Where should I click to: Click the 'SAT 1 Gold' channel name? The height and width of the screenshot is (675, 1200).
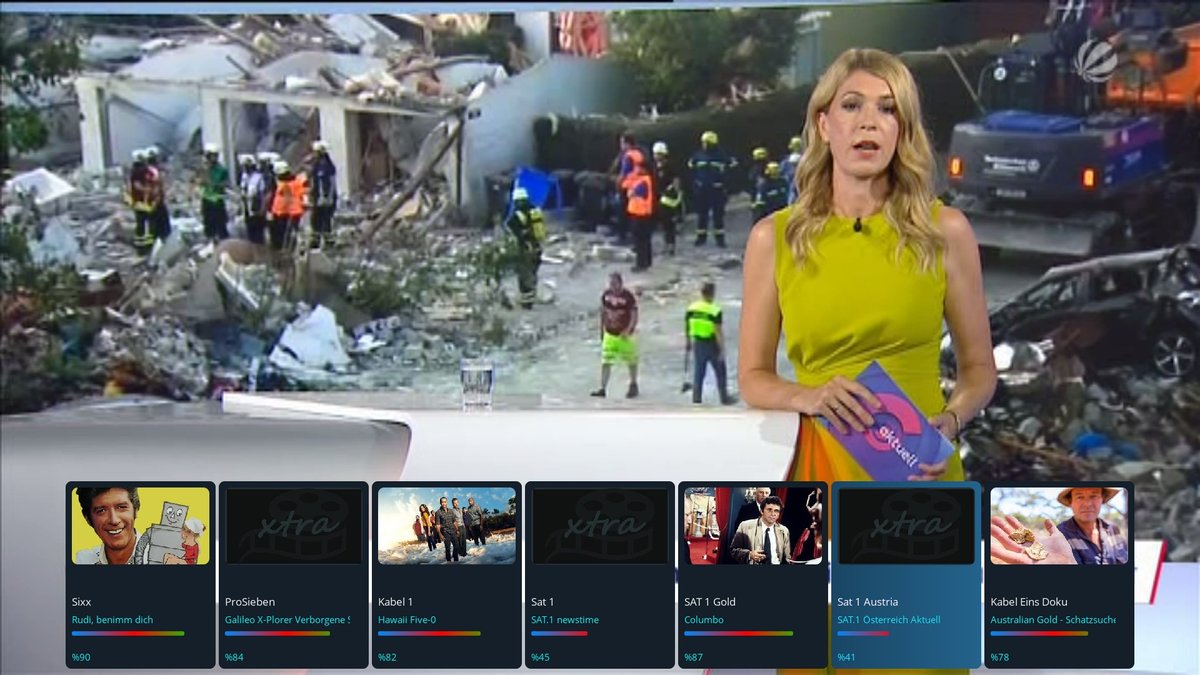click(710, 602)
